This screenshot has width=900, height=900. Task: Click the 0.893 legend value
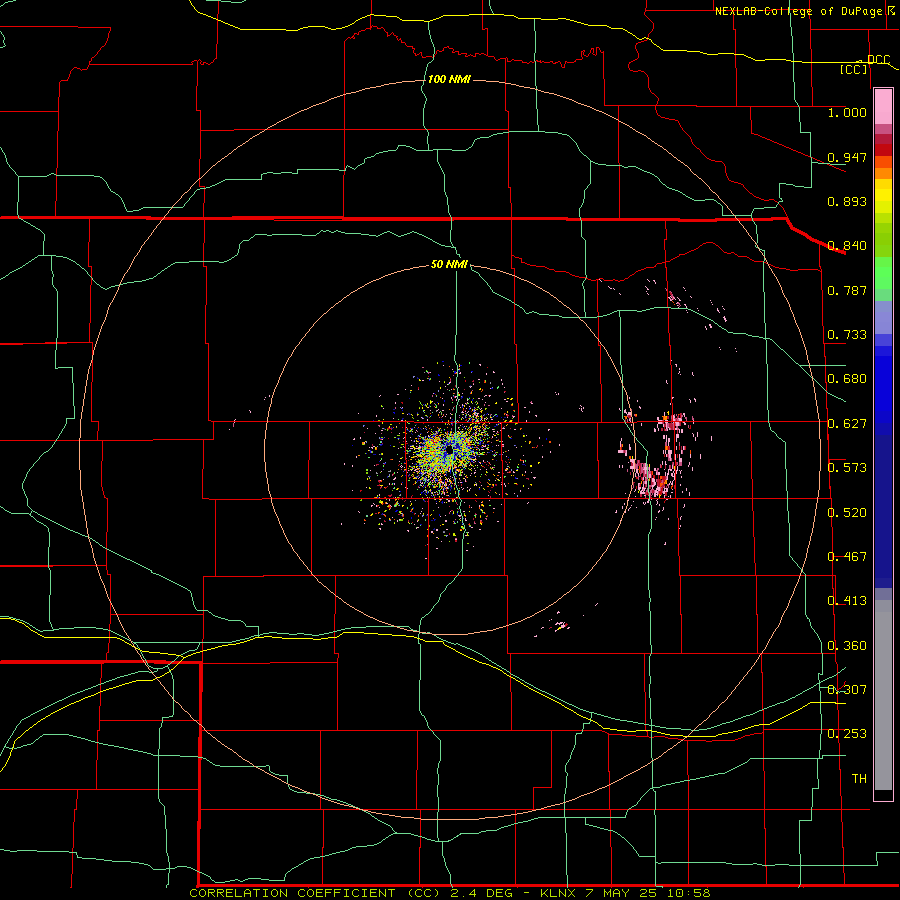[x=847, y=201]
